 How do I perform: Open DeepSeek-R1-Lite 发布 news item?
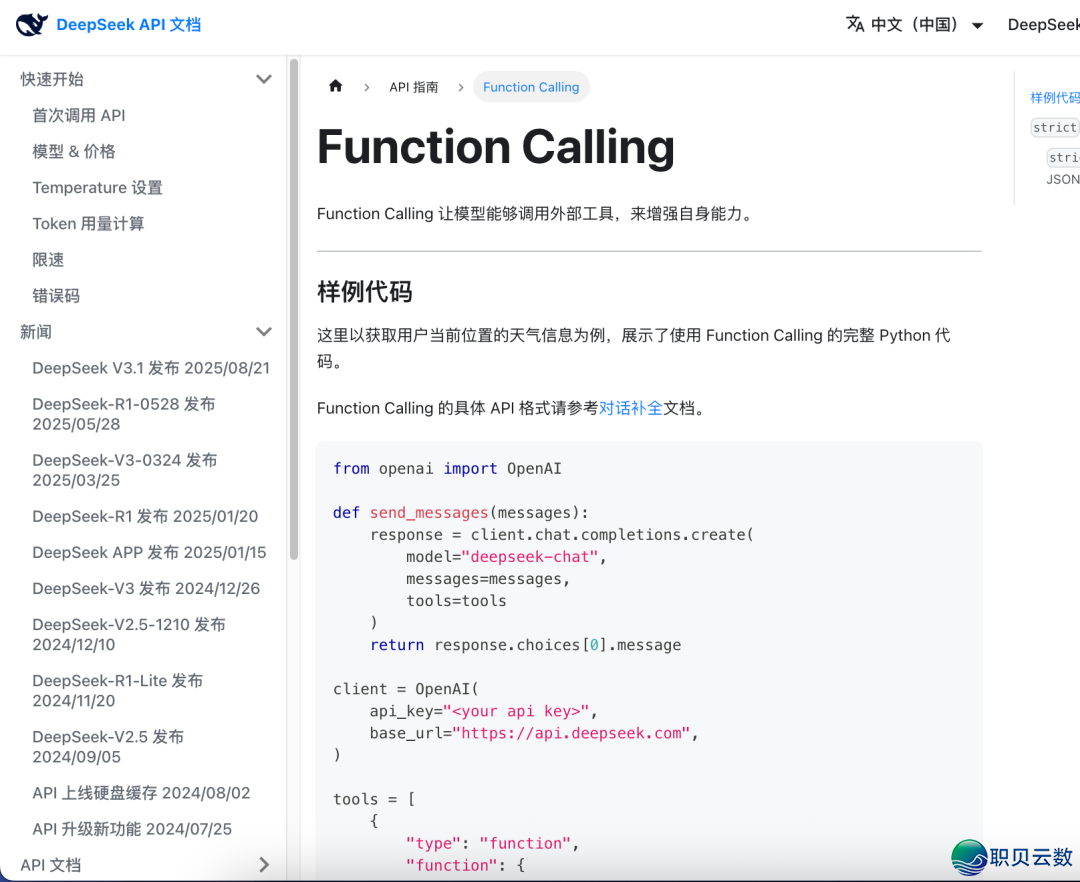click(118, 691)
